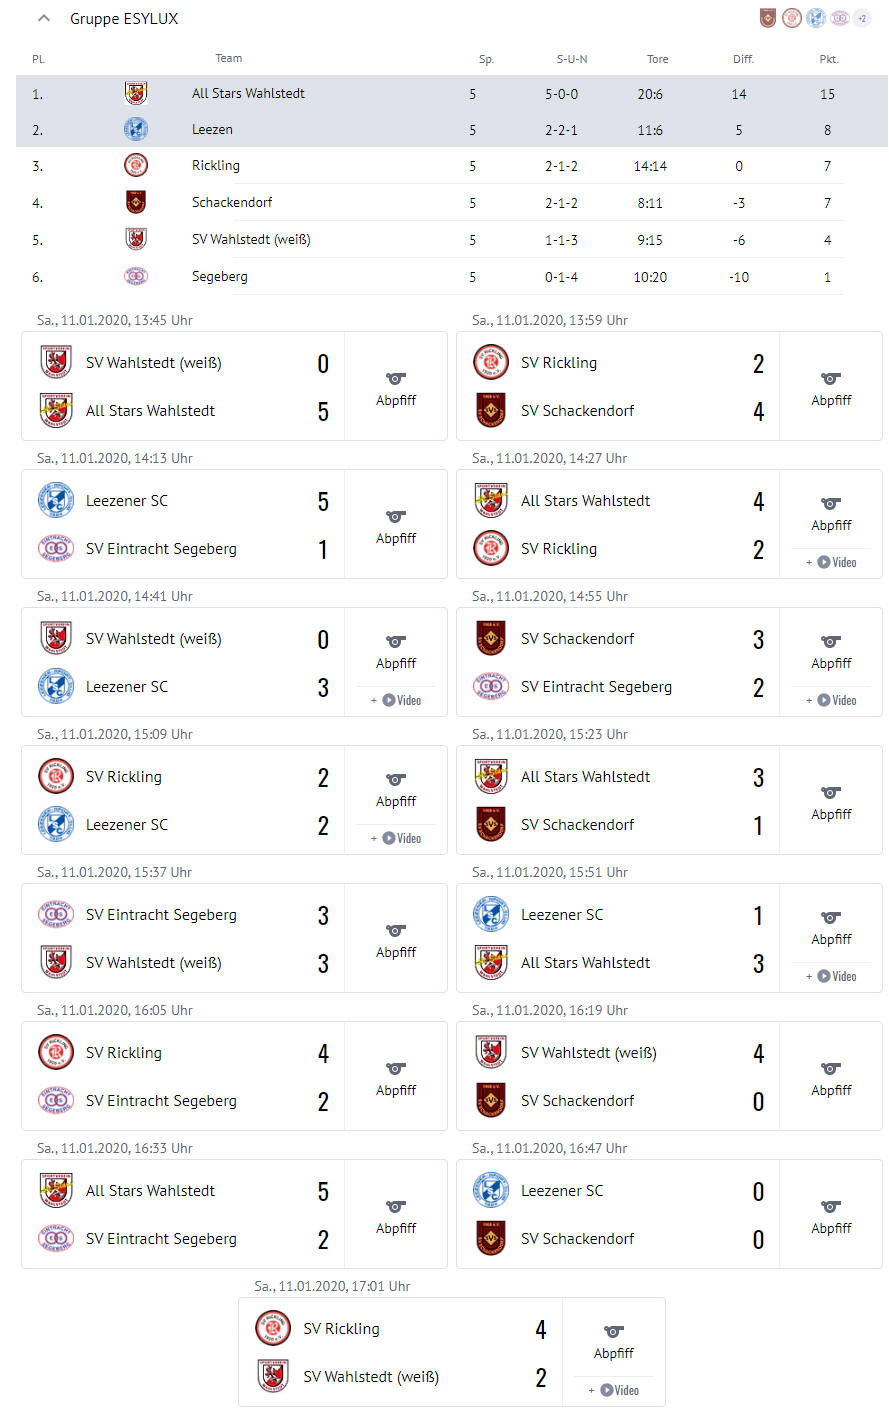This screenshot has width=889, height=1414.
Task: Click whistle icon of the 16:19 Wahlstedt–Schackendorf match
Action: click(x=831, y=1069)
